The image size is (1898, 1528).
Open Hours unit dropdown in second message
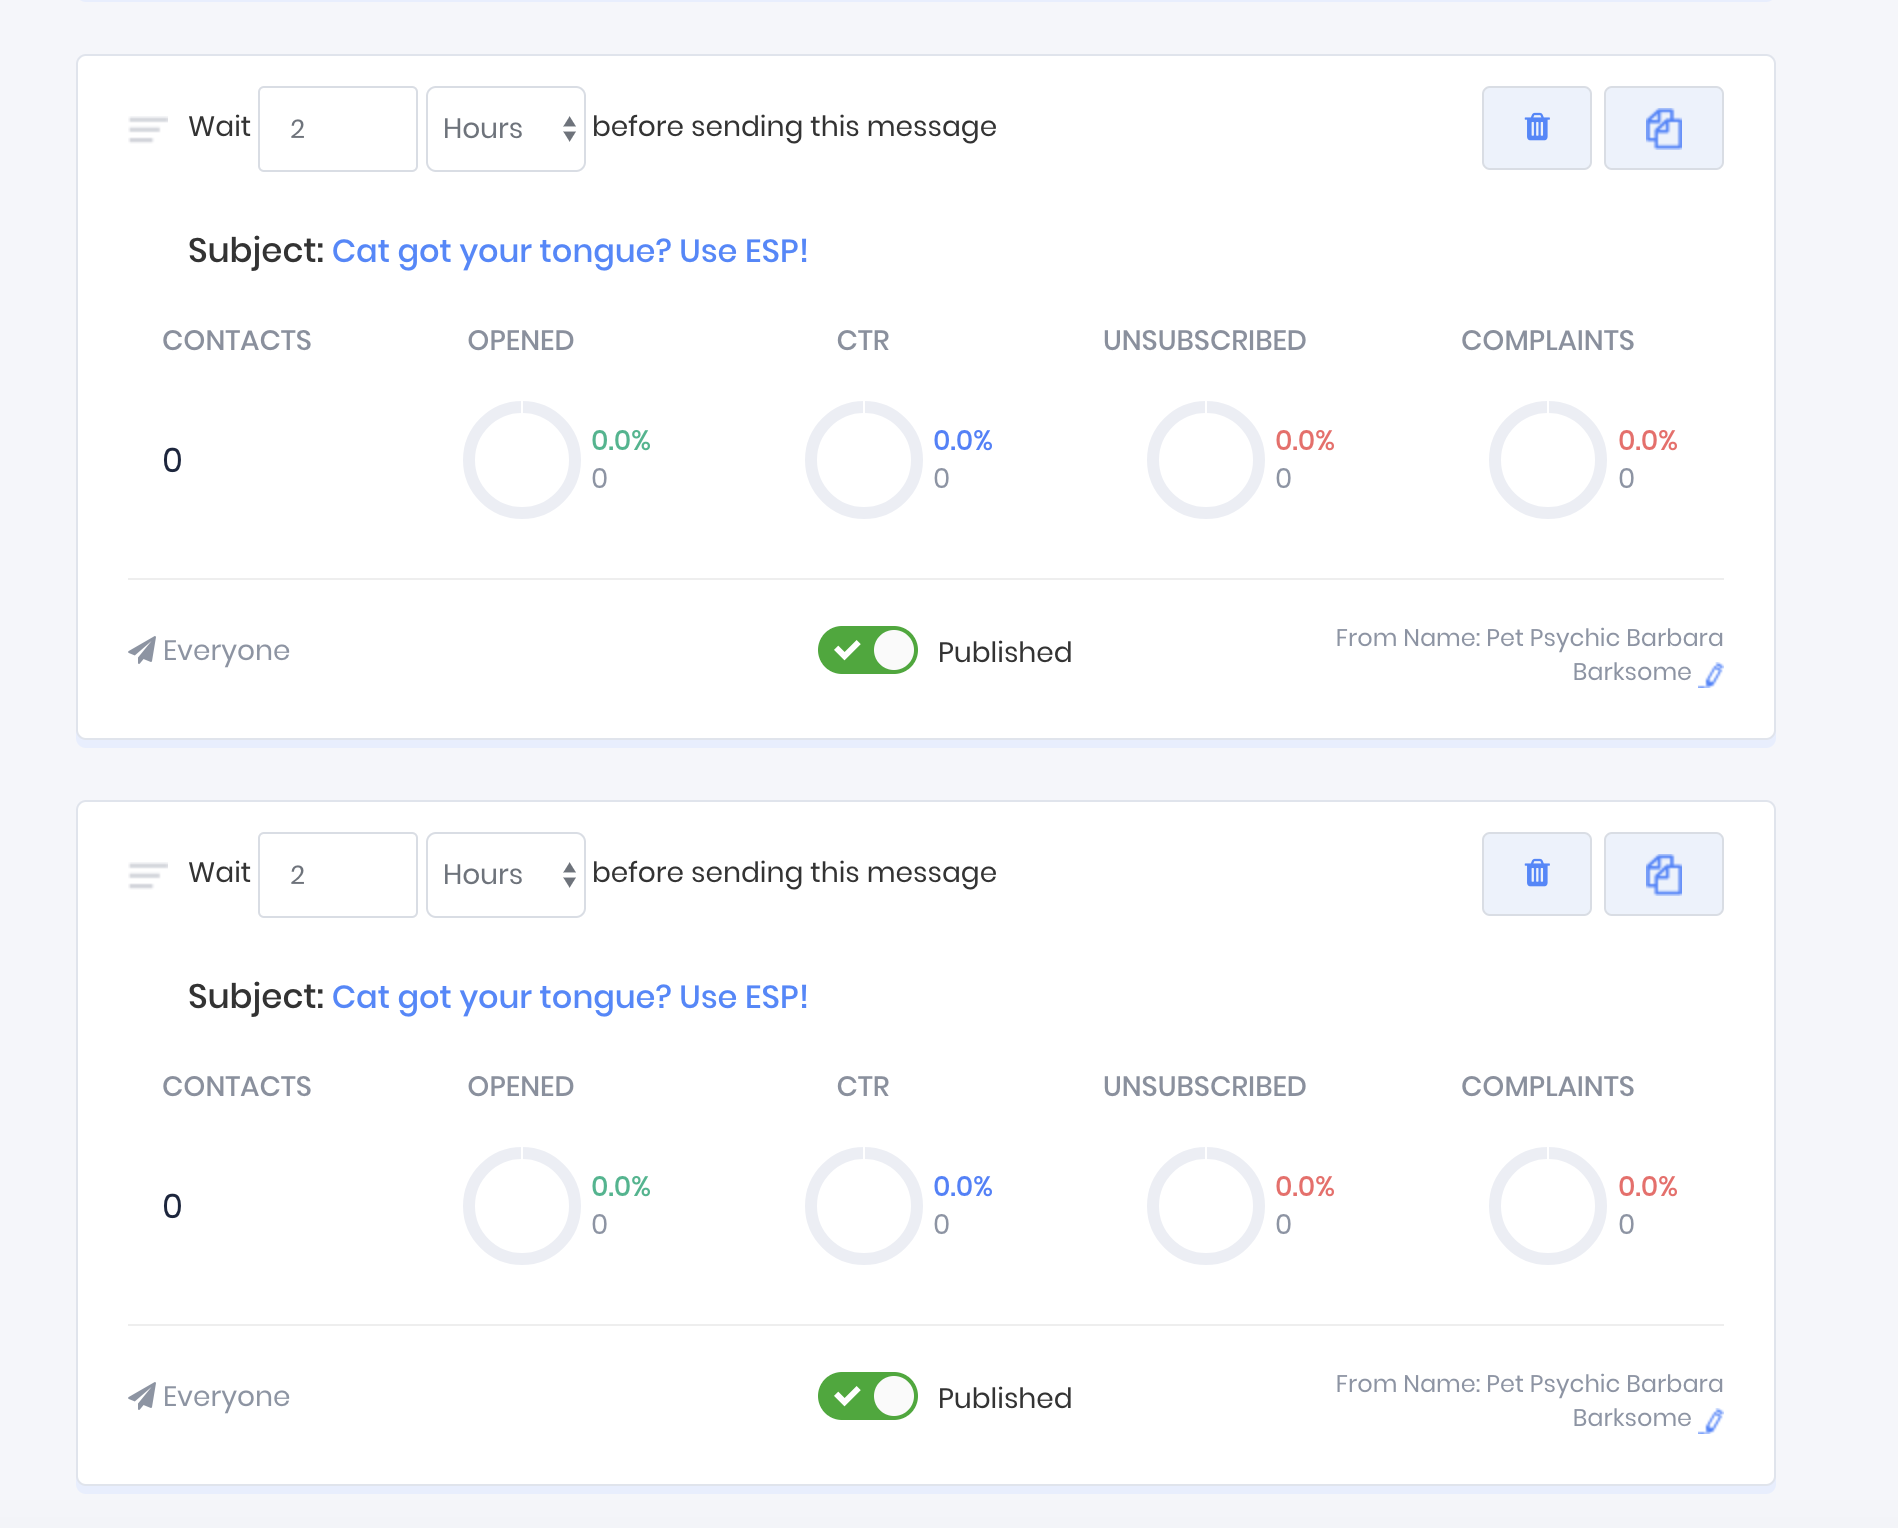click(x=505, y=875)
